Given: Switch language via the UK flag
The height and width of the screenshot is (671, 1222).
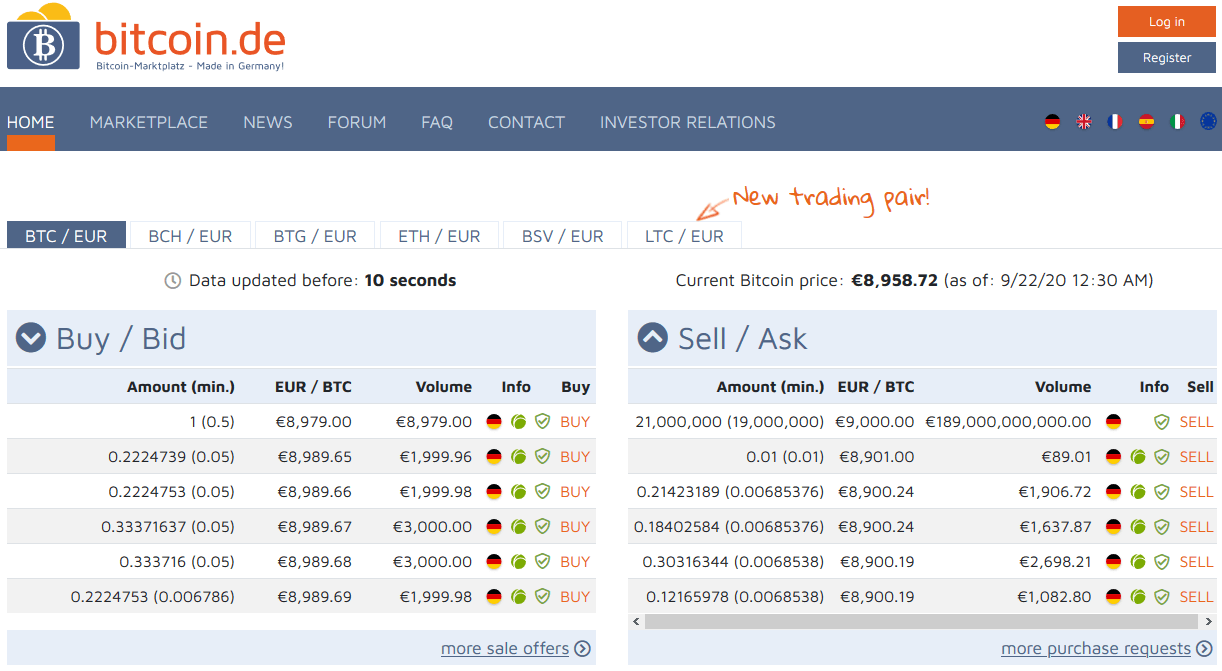Looking at the screenshot, I should tap(1084, 122).
